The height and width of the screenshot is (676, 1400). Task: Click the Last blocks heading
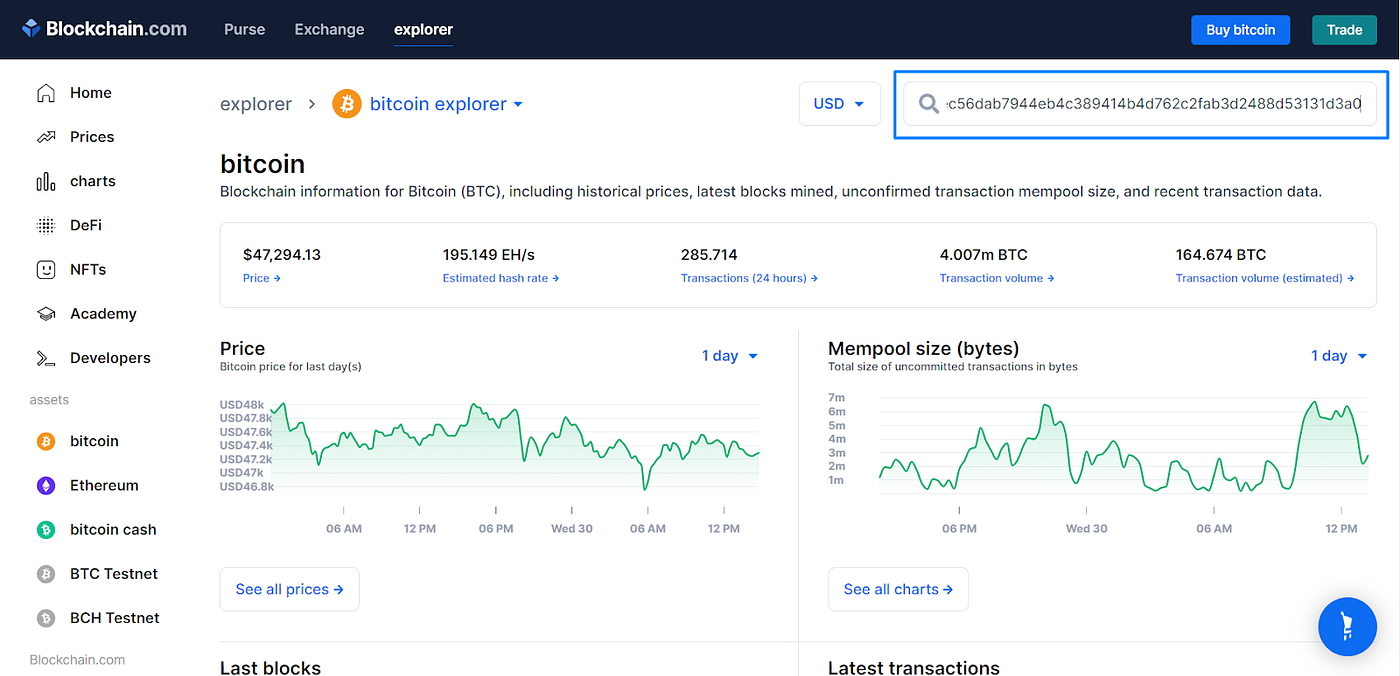point(270,667)
